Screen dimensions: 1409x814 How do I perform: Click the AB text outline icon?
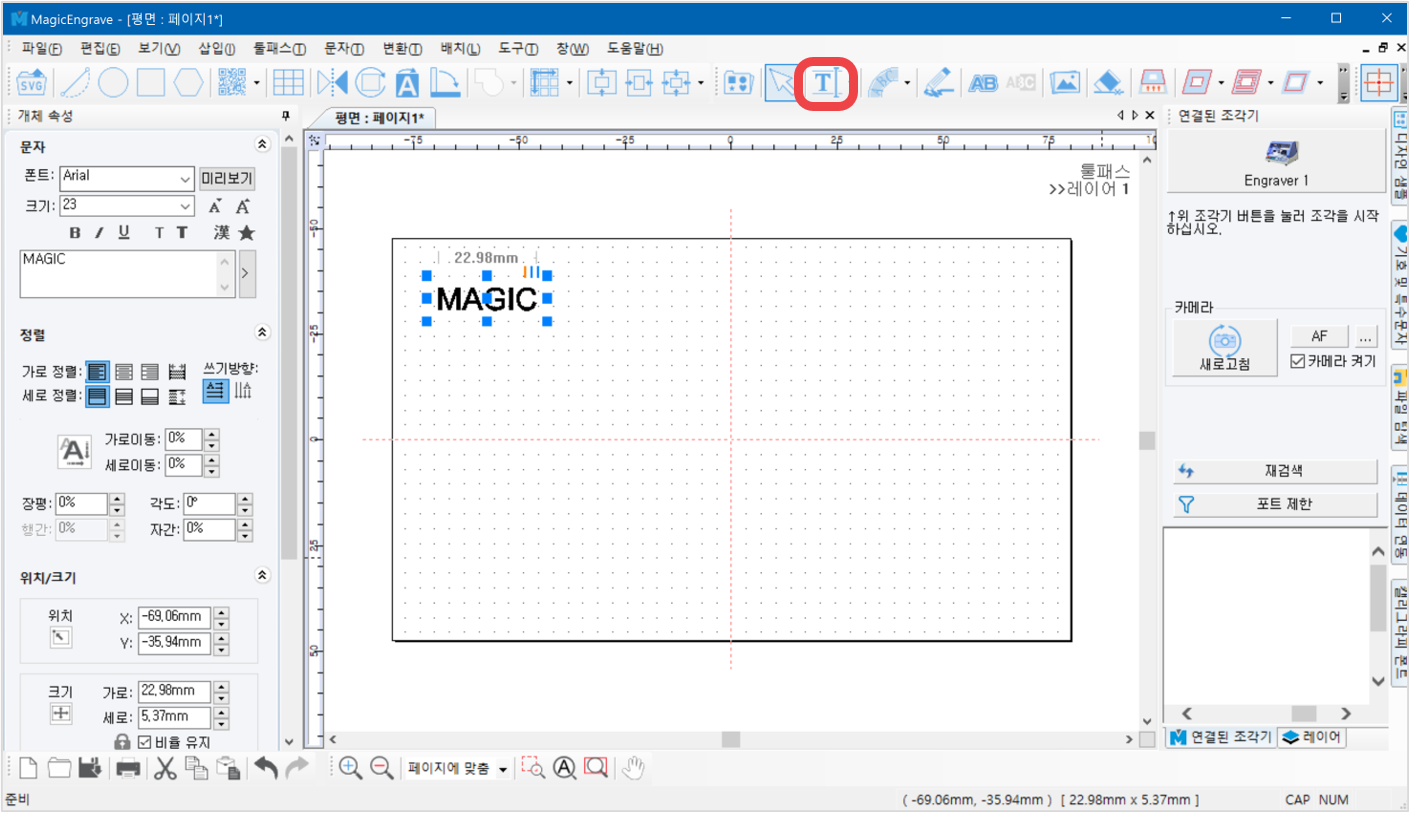983,83
